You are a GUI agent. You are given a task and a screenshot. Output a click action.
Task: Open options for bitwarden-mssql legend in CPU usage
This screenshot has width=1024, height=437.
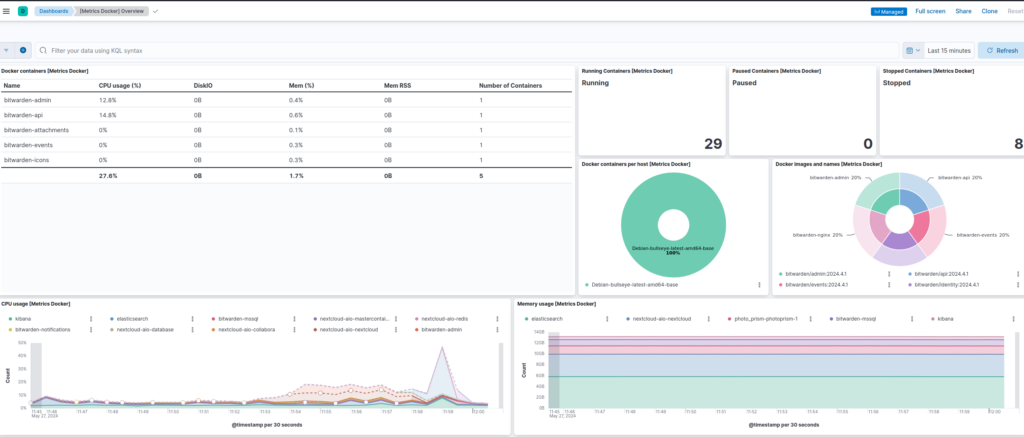tap(295, 318)
